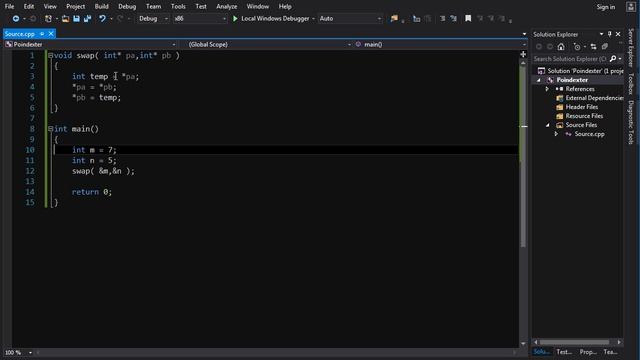Screen dimensions: 640x360
Task: Click the New Project toolbar icon
Action: [x=48, y=19]
